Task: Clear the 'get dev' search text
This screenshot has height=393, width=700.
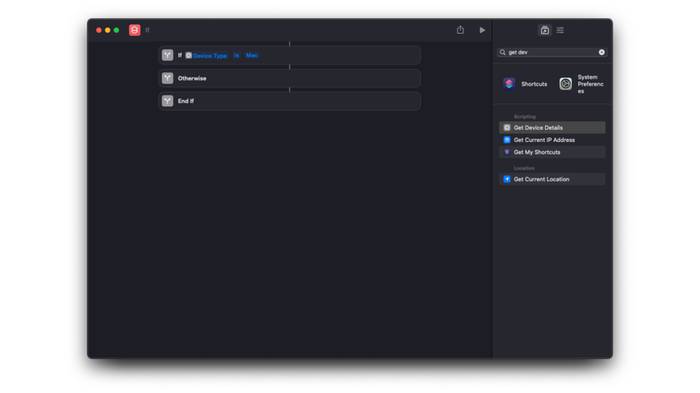Action: coord(602,52)
